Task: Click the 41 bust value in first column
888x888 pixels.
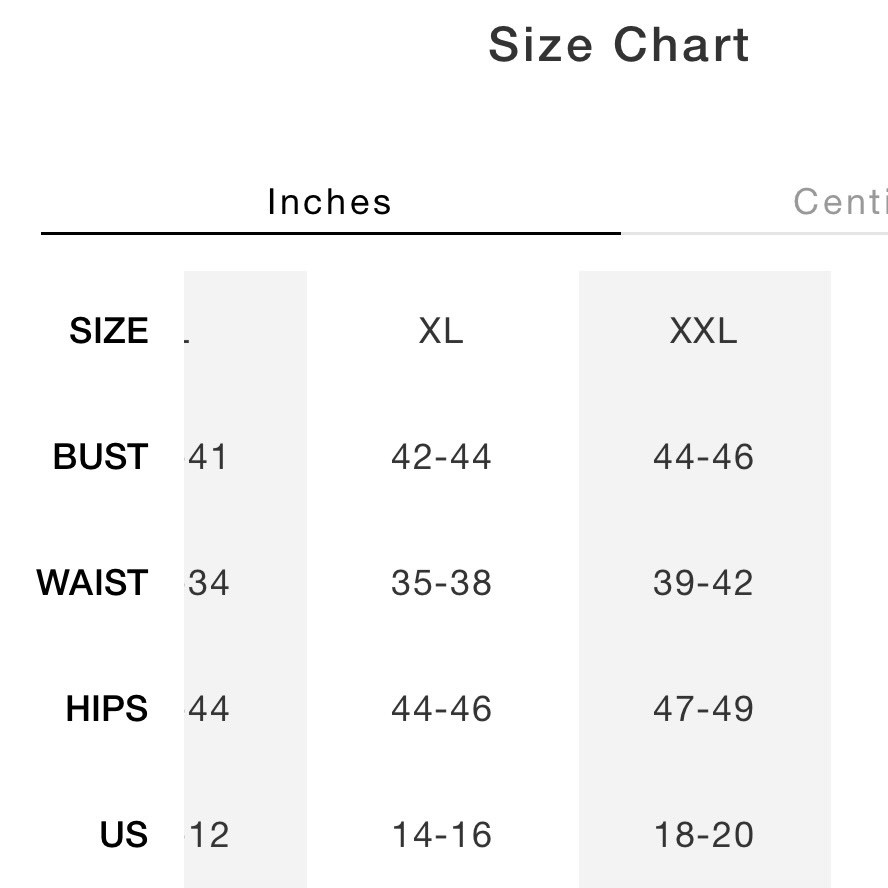Action: 209,457
